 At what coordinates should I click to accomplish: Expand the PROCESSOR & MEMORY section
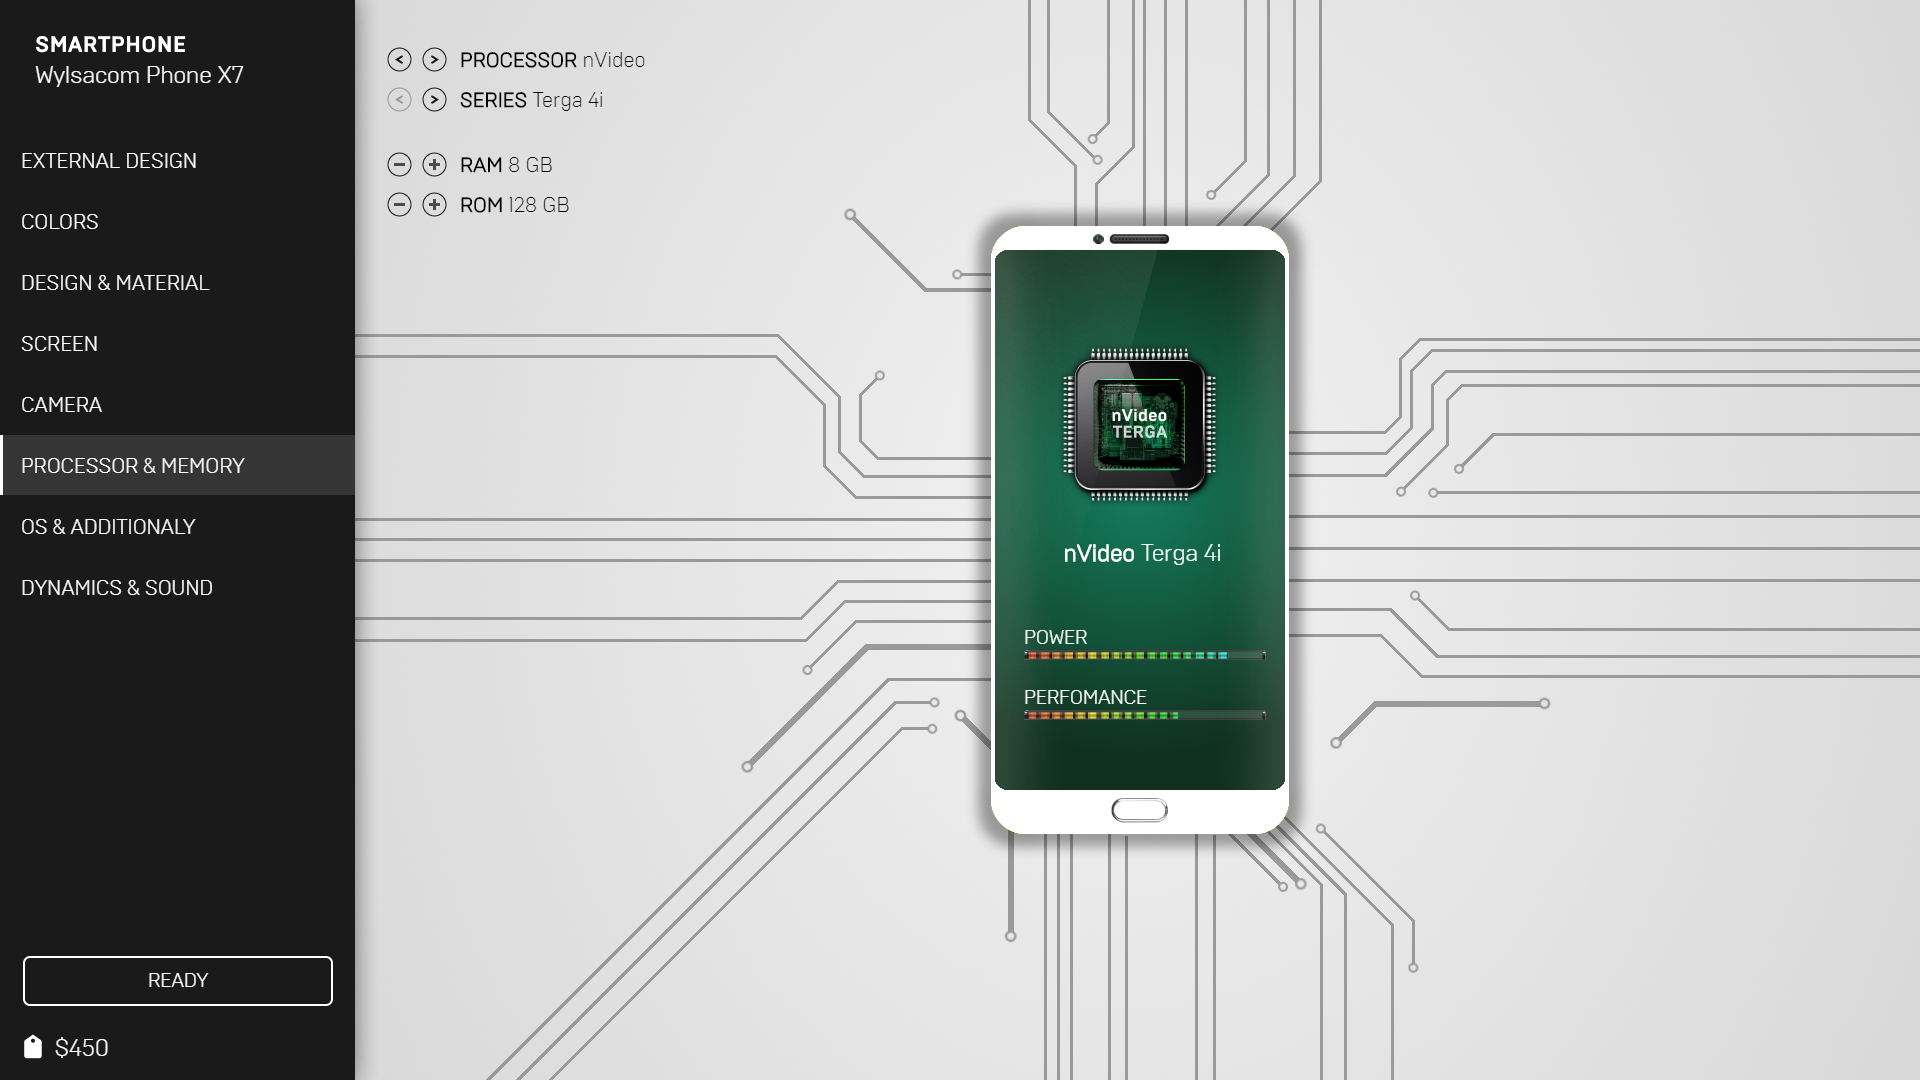click(x=177, y=464)
